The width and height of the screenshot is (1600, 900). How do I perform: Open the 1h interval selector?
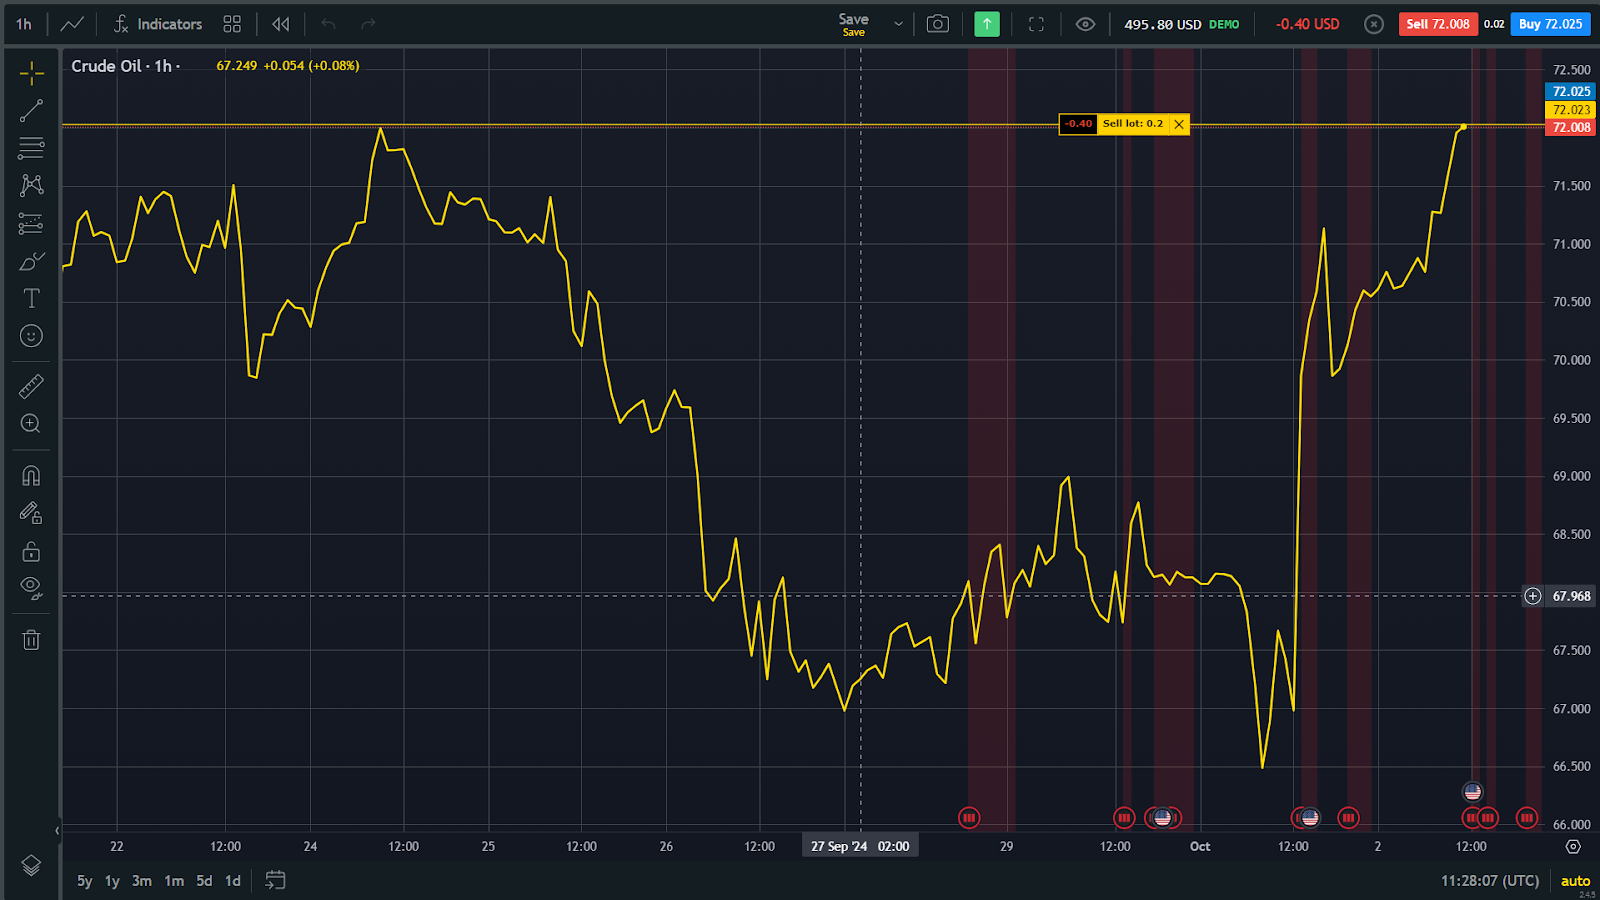click(x=24, y=24)
